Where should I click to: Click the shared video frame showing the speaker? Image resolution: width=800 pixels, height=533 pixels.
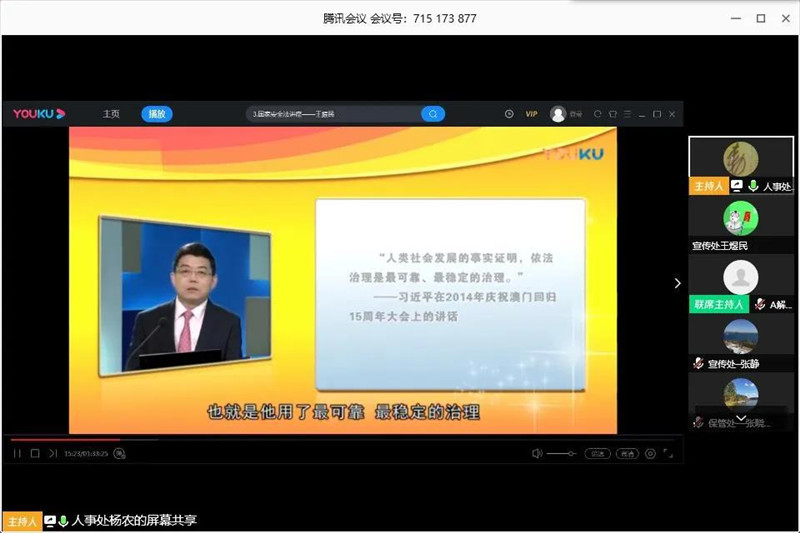point(185,297)
